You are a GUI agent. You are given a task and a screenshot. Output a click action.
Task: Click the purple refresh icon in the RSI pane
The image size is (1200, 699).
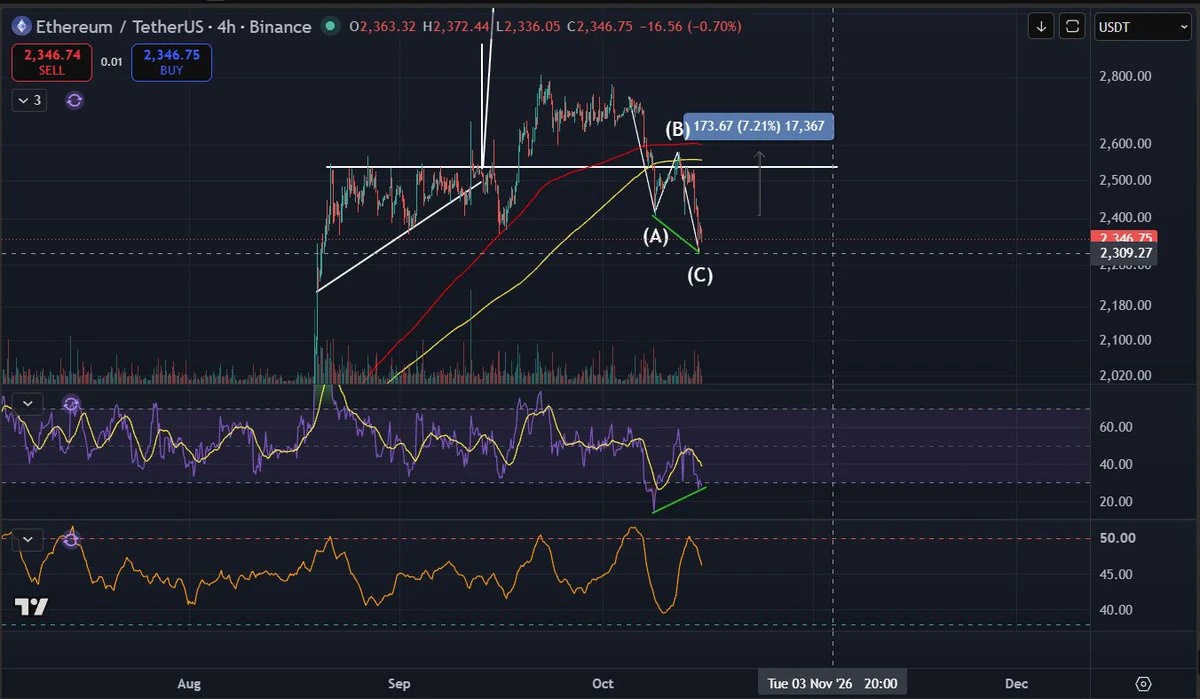(x=71, y=404)
